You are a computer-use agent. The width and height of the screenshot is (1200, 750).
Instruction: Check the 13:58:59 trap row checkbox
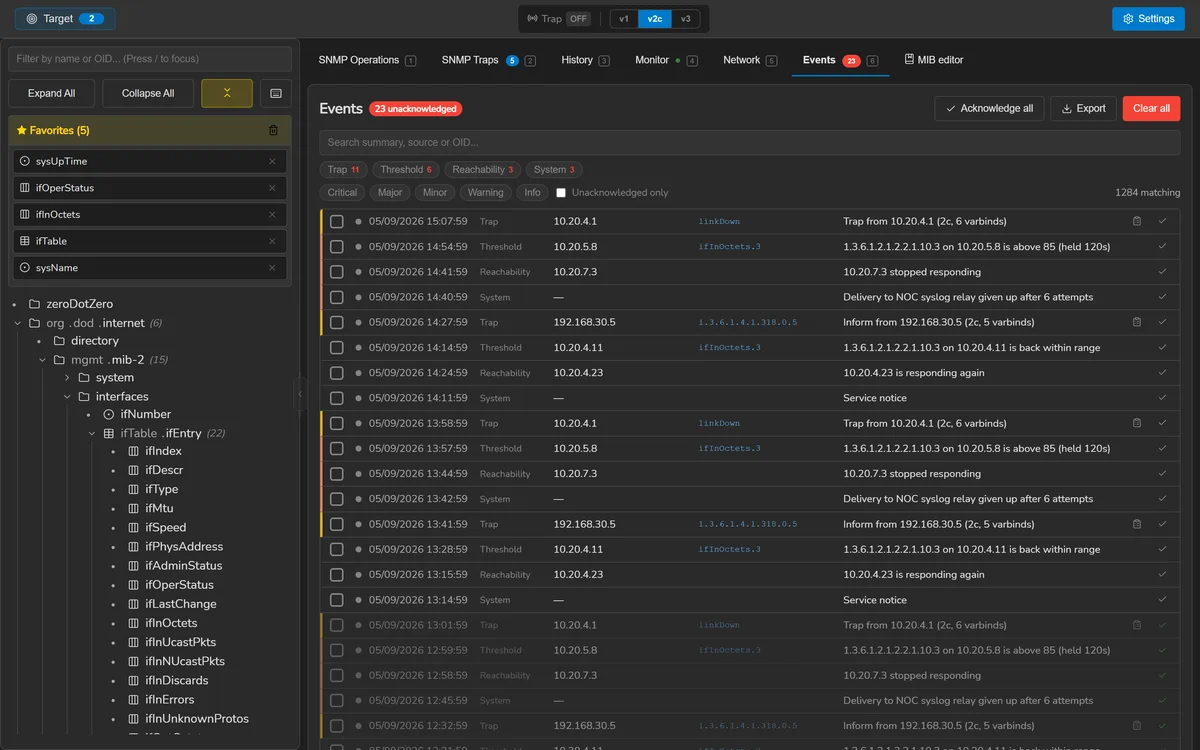(x=337, y=423)
